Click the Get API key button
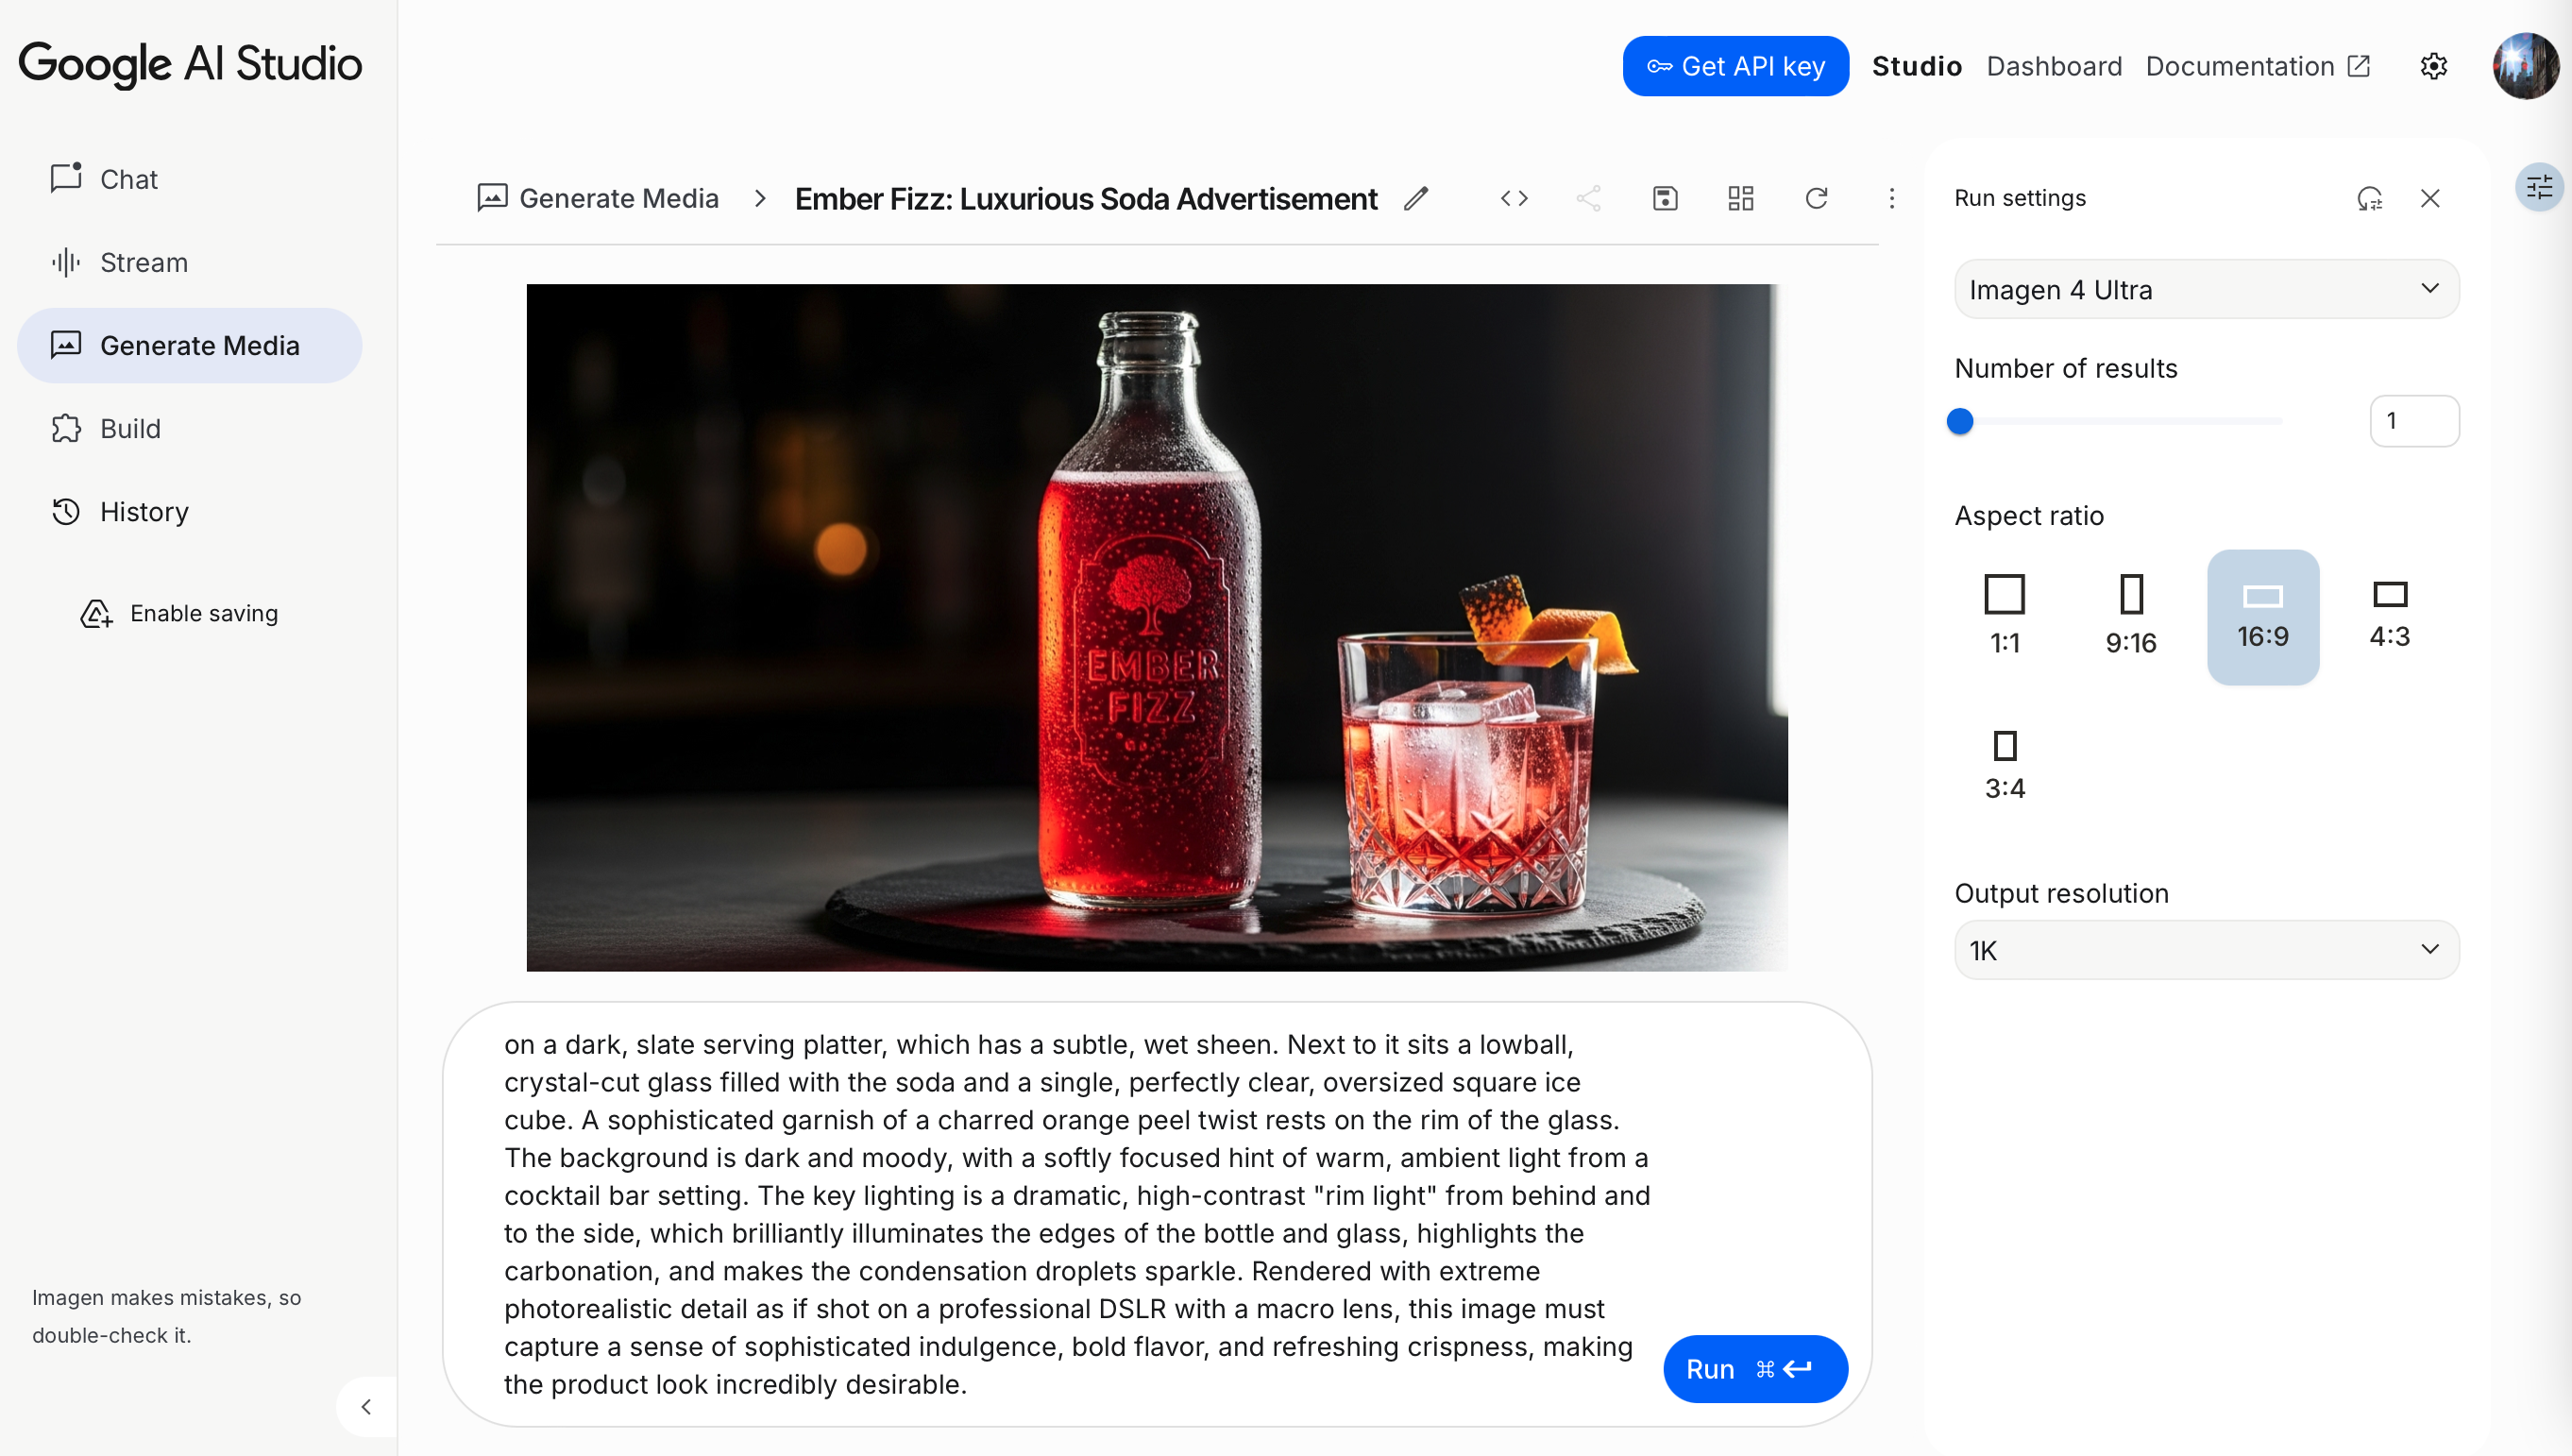The image size is (2572, 1456). pos(1735,66)
